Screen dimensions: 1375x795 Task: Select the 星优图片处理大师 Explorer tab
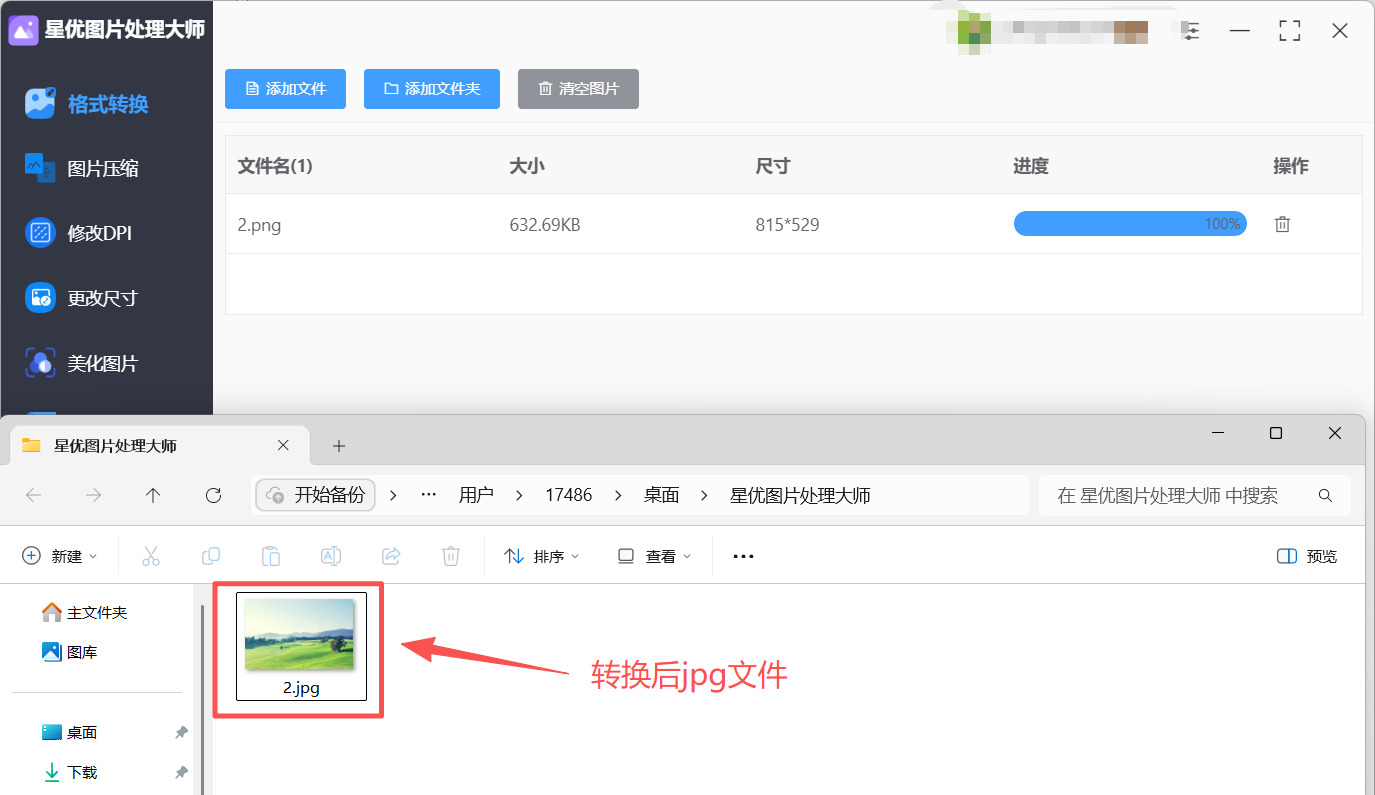[160, 445]
